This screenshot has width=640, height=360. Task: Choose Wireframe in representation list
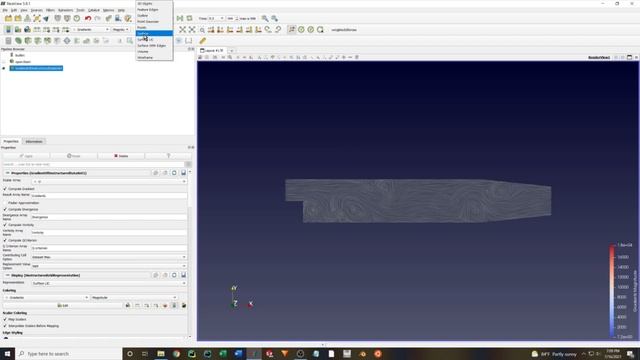coord(154,58)
